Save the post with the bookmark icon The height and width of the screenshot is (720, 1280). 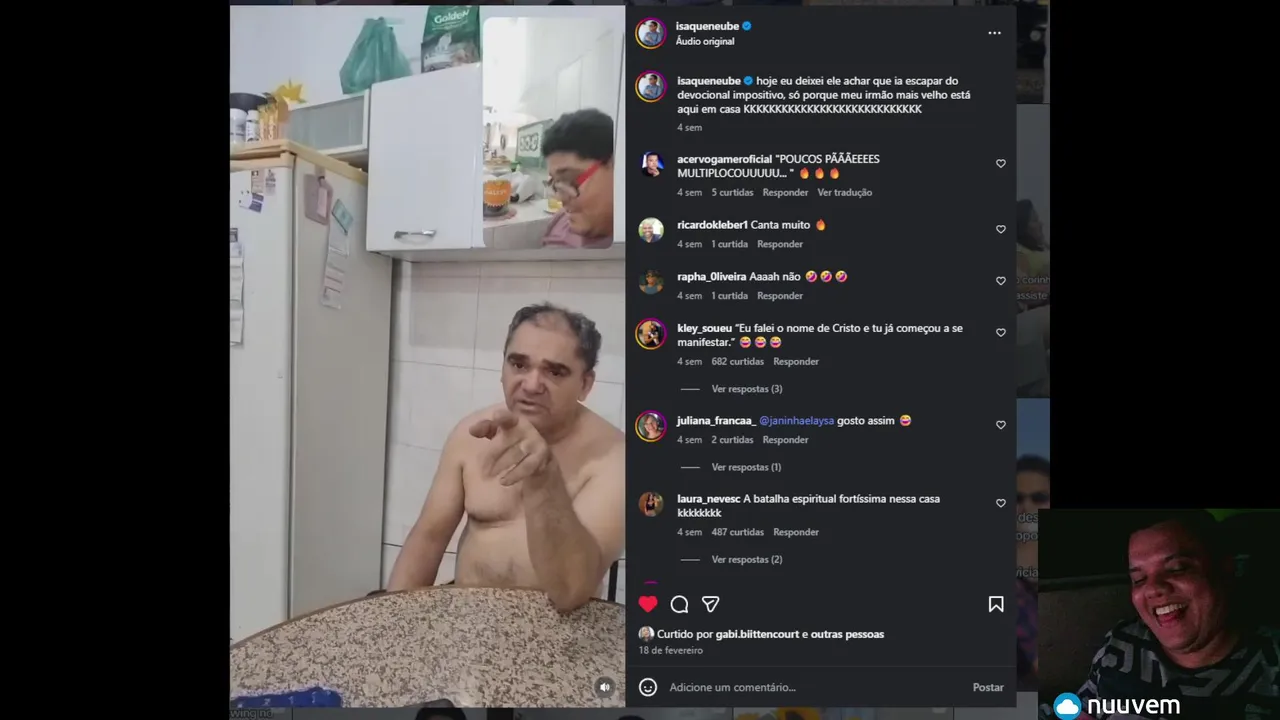coord(996,604)
